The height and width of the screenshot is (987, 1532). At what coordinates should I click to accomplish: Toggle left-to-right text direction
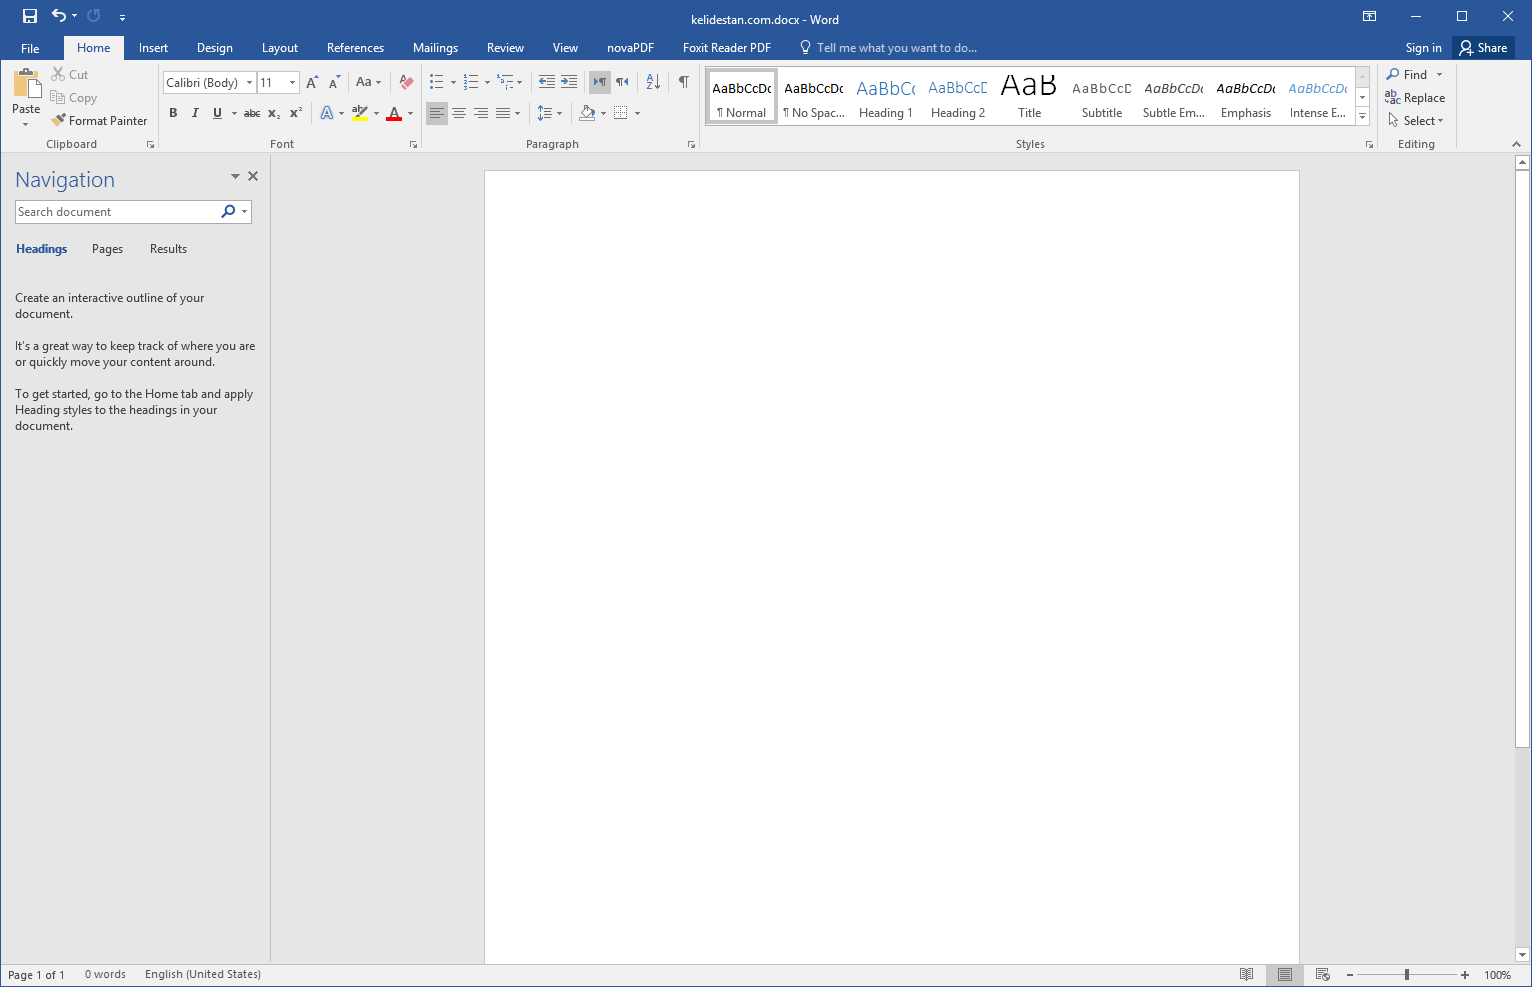[600, 82]
